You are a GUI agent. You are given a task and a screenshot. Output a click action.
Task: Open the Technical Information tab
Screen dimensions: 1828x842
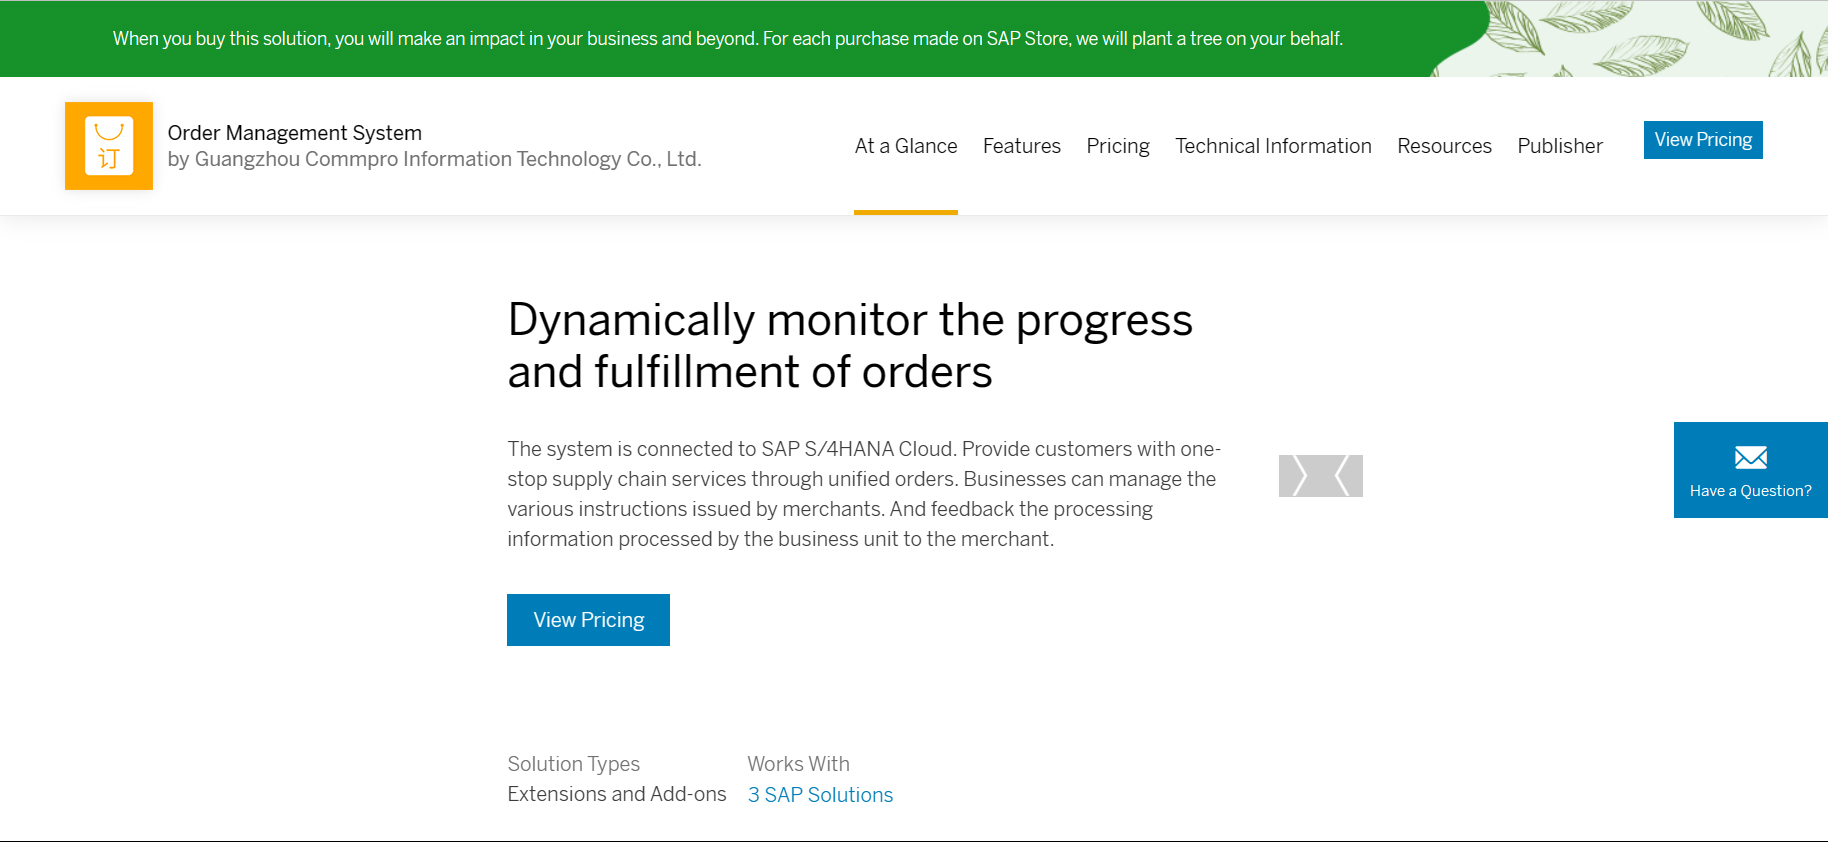coord(1273,146)
